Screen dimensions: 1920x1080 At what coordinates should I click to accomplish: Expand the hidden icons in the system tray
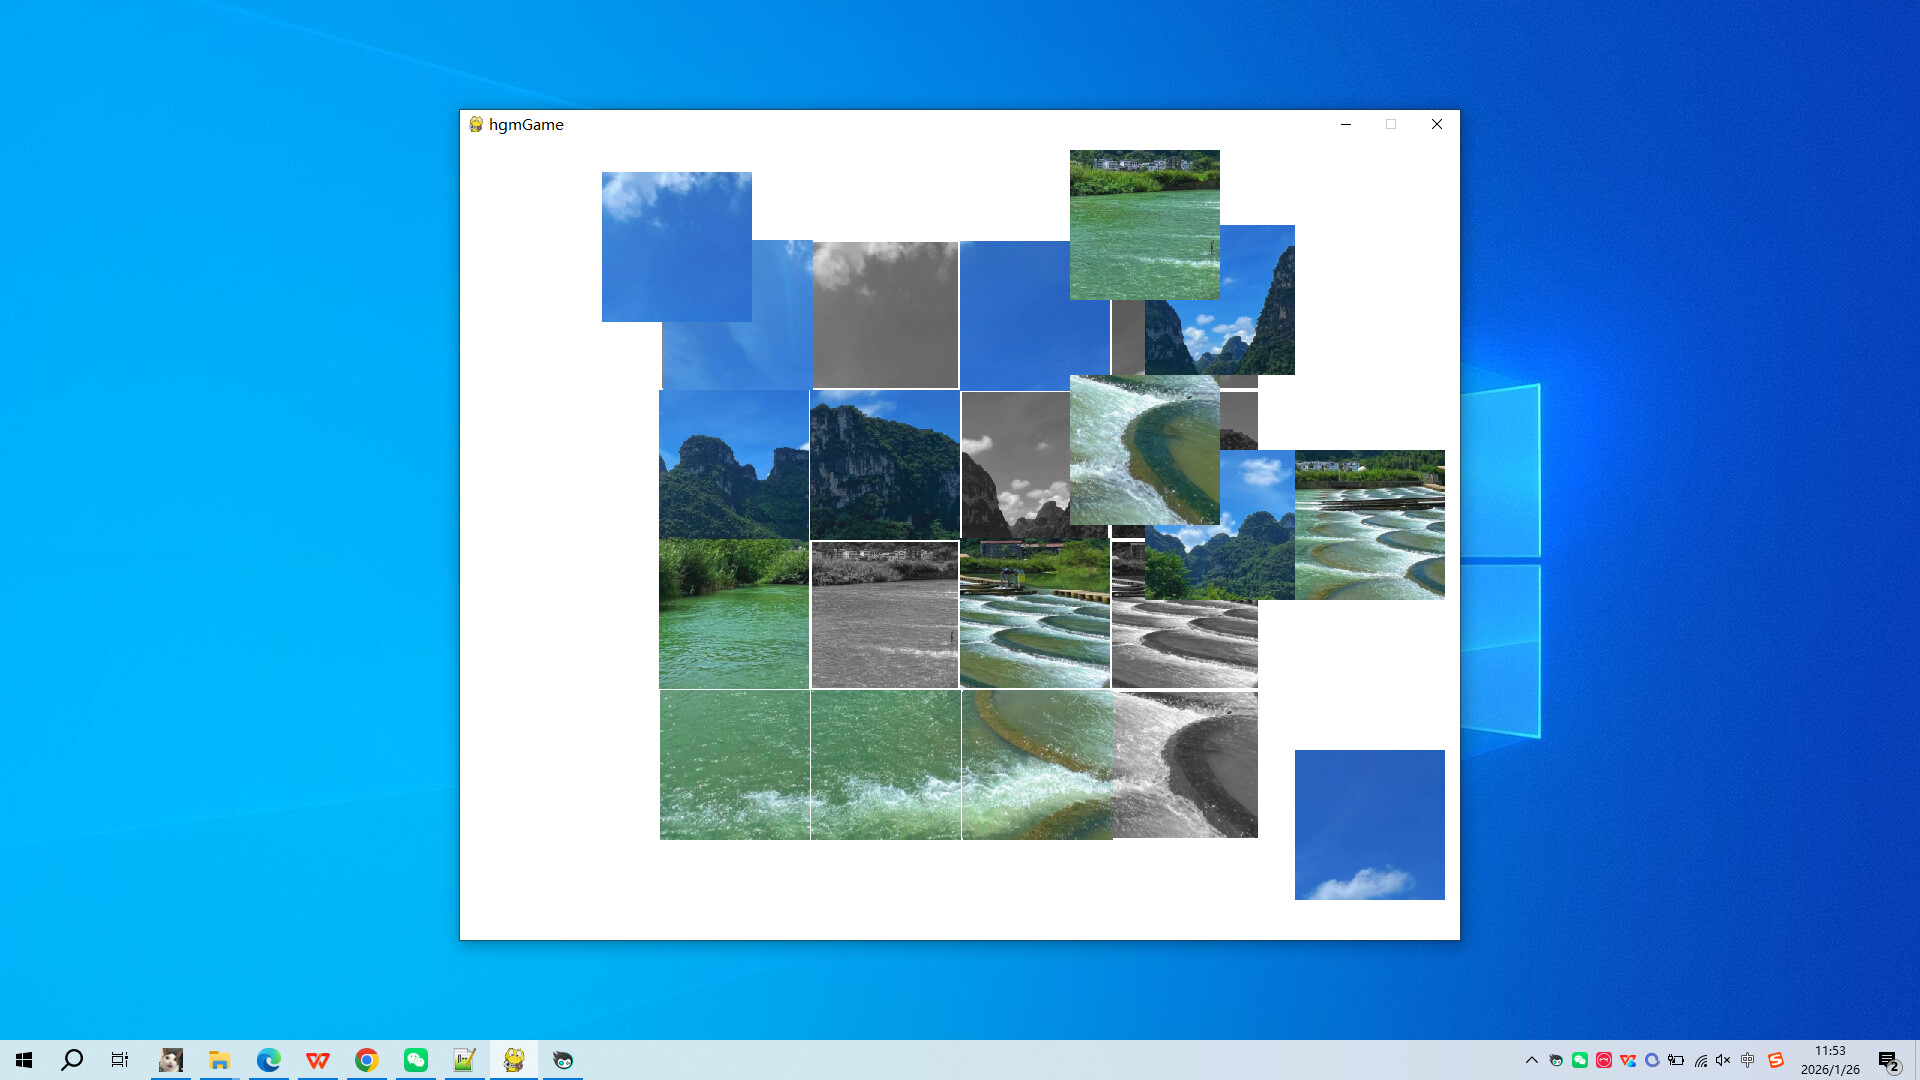[x=1530, y=1059]
